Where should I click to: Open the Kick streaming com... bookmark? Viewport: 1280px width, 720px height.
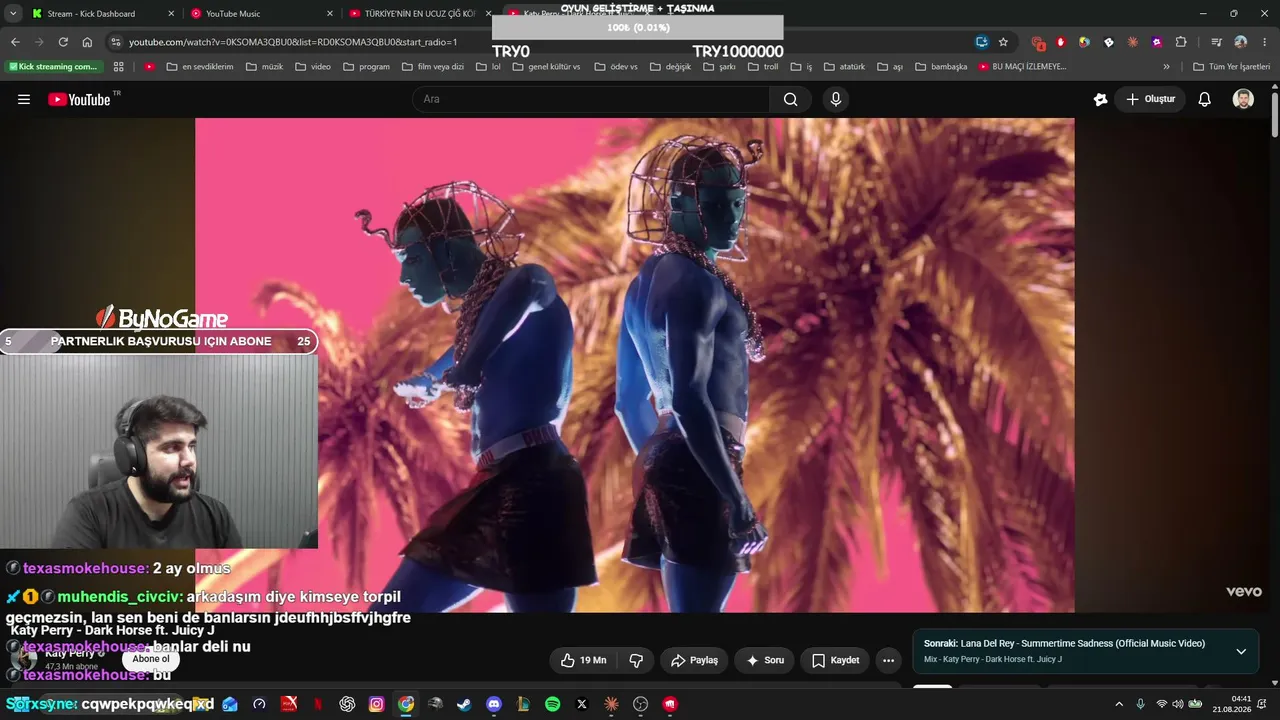tap(54, 67)
